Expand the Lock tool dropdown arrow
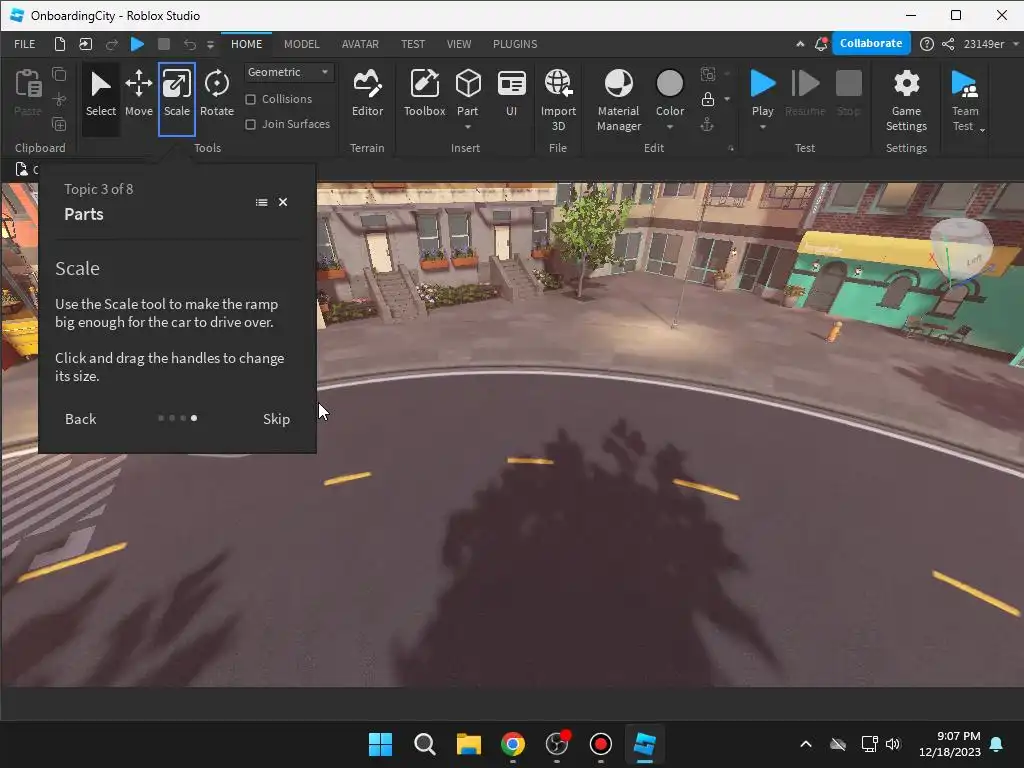This screenshot has height=768, width=1024. pyautogui.click(x=727, y=99)
